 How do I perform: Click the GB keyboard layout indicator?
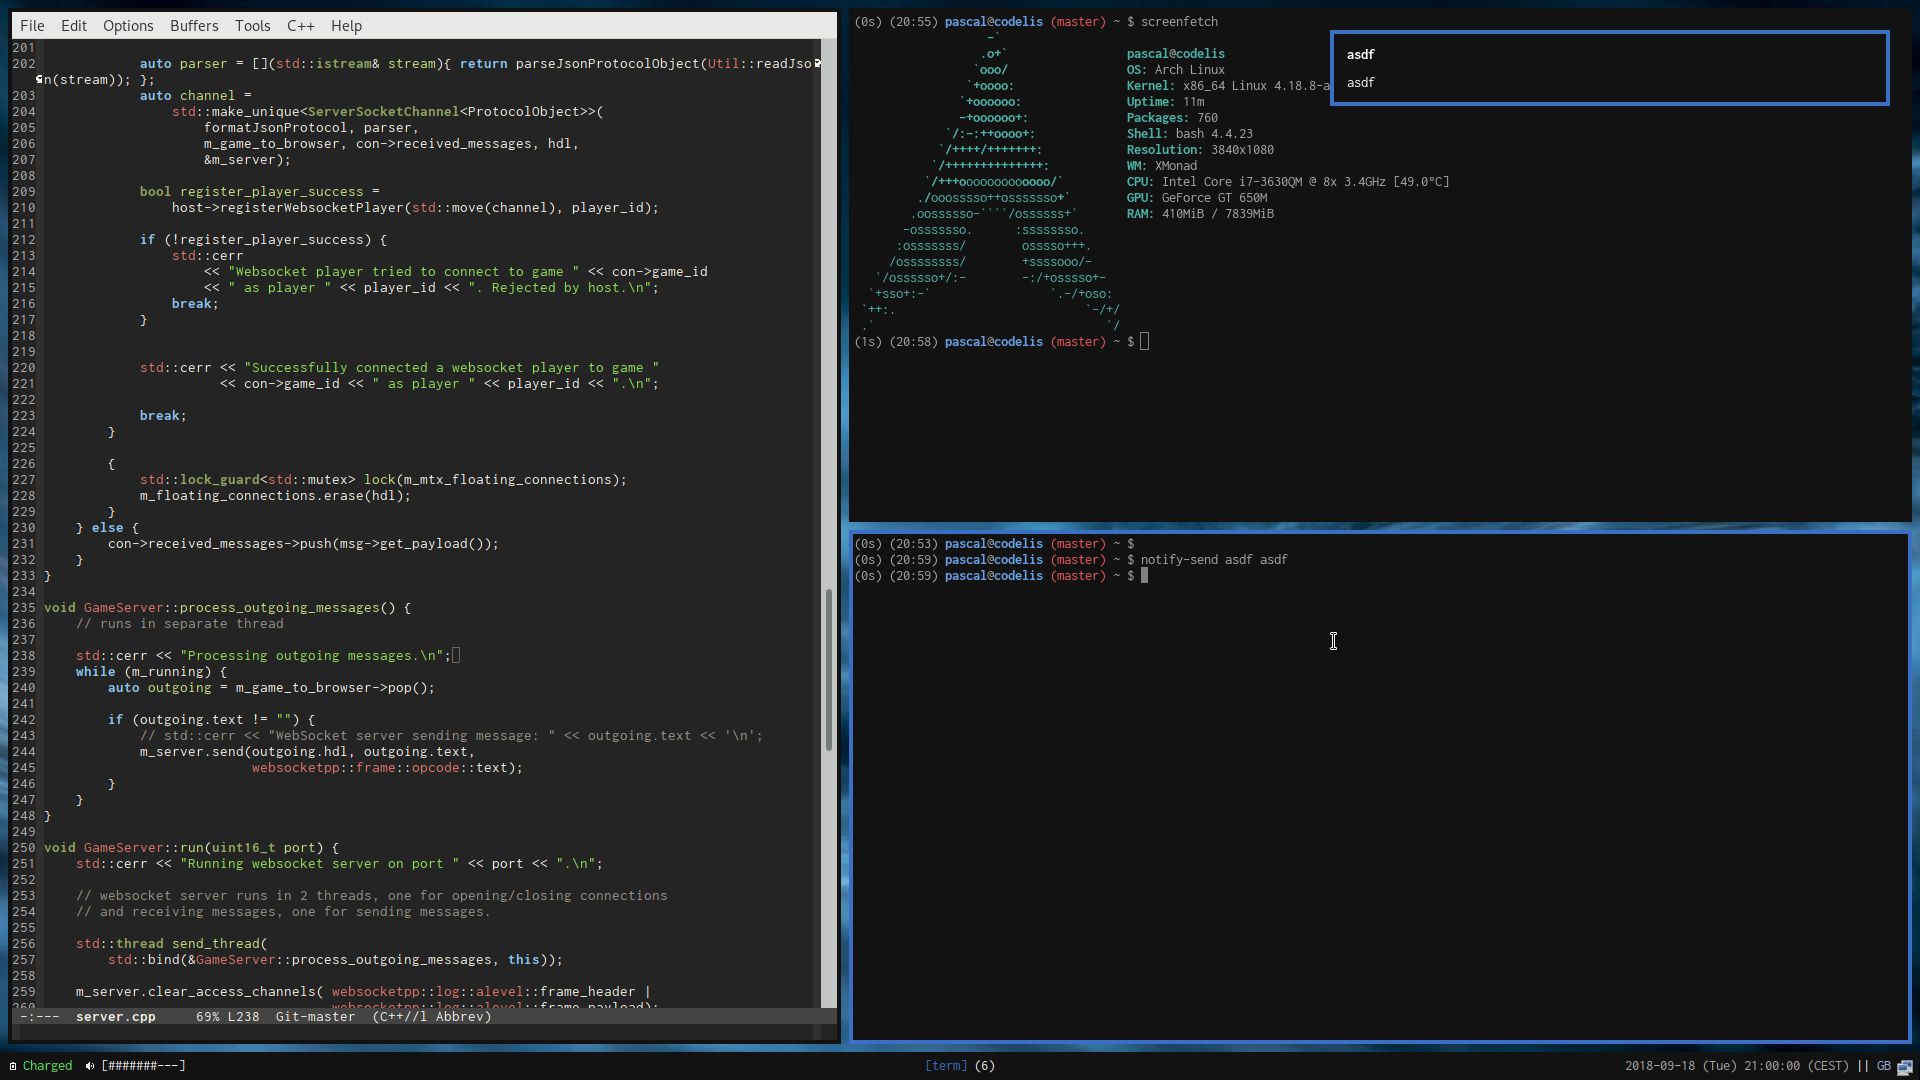pos(1883,1066)
